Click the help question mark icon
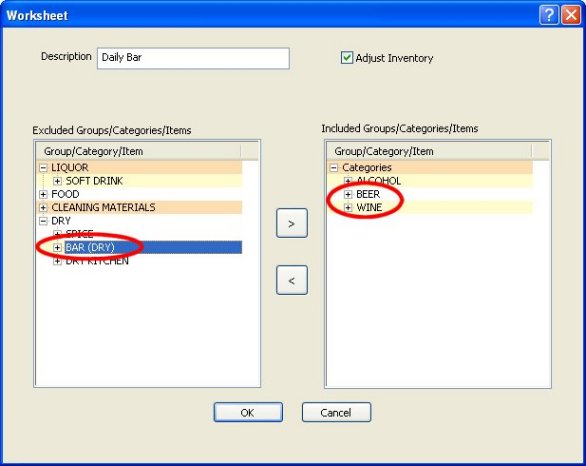 [x=549, y=15]
